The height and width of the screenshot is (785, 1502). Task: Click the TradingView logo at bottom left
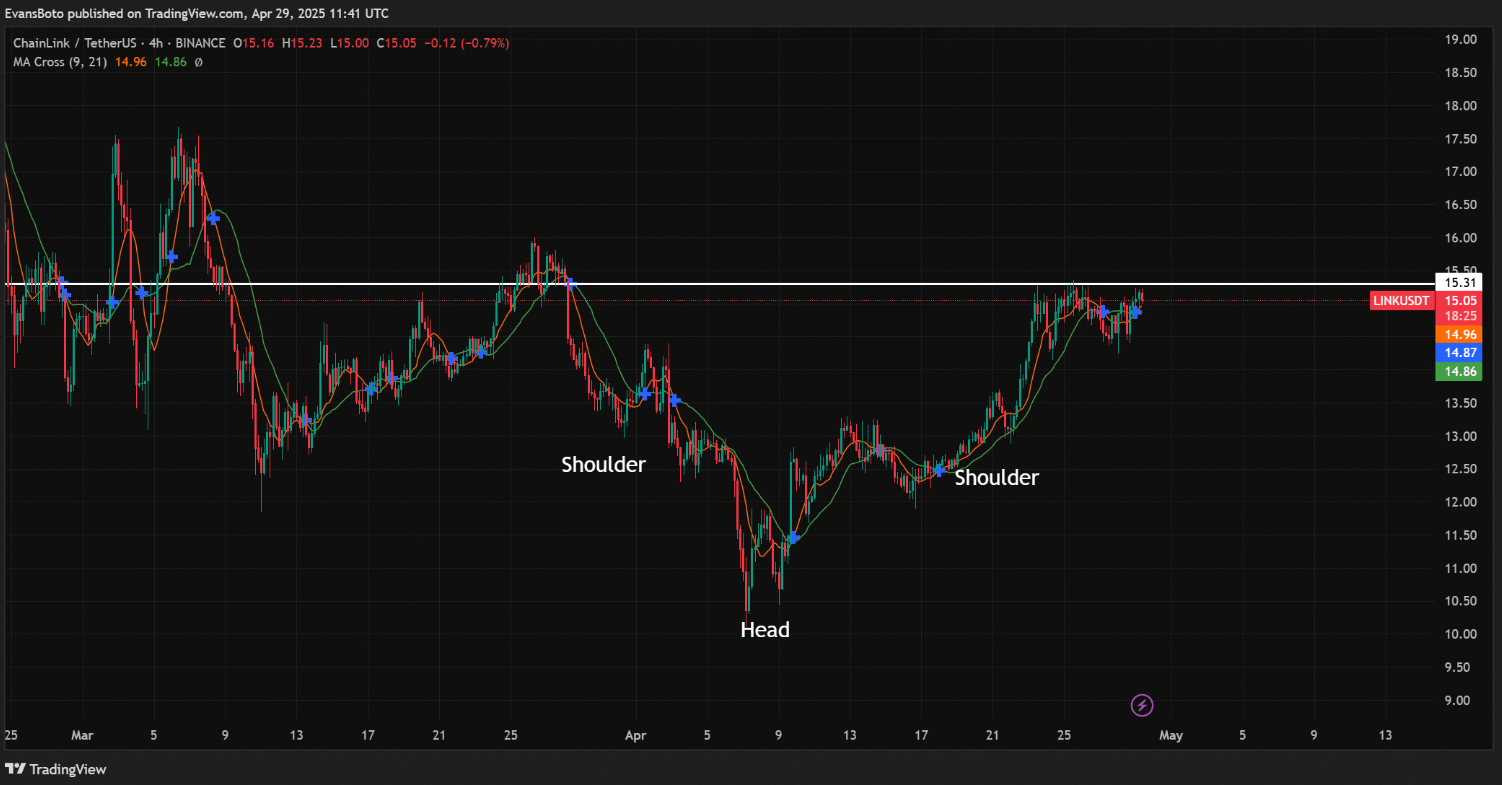[x=56, y=769]
